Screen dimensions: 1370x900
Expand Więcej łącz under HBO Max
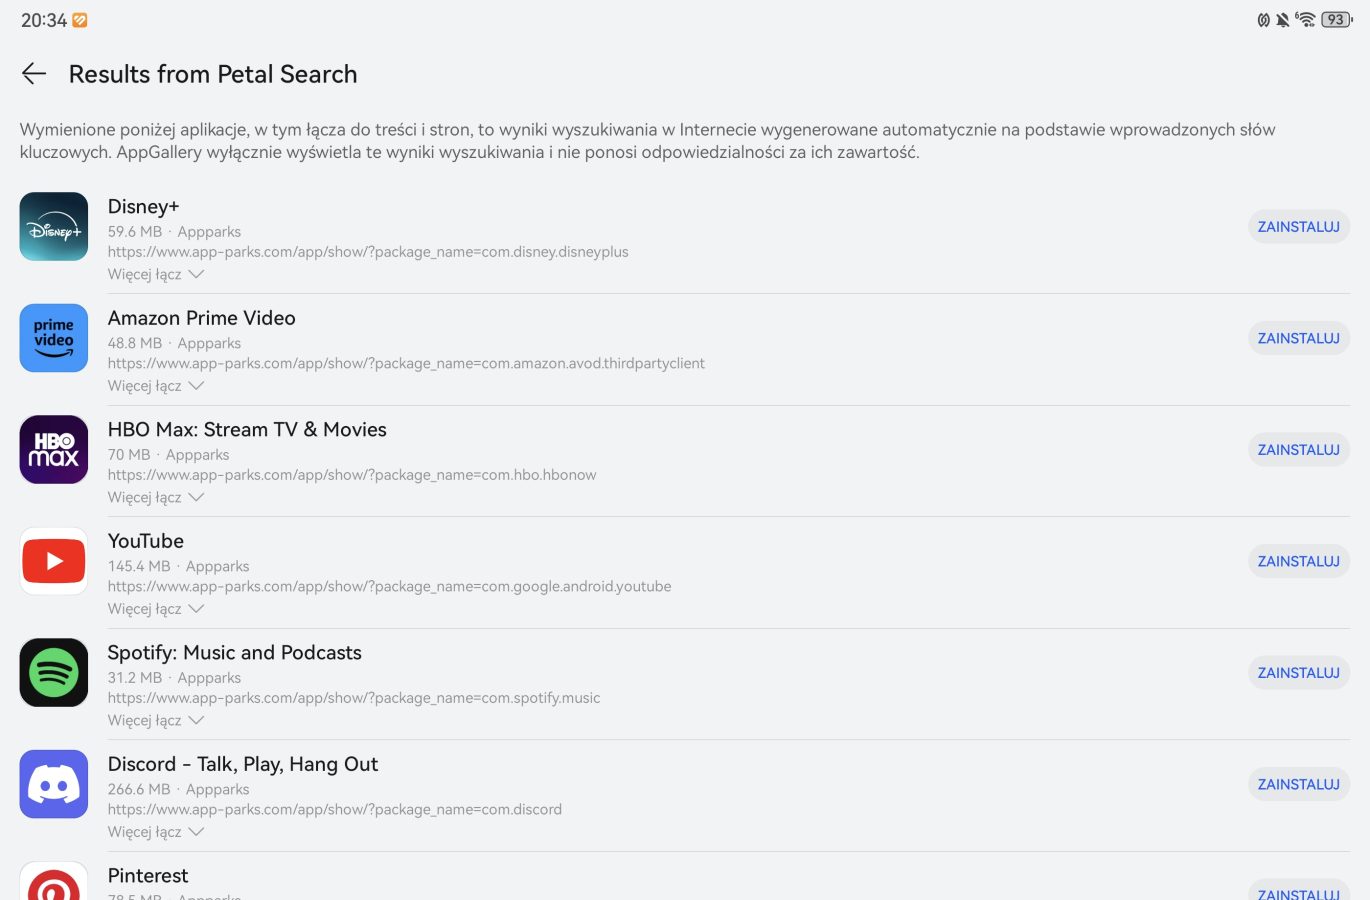(x=156, y=497)
